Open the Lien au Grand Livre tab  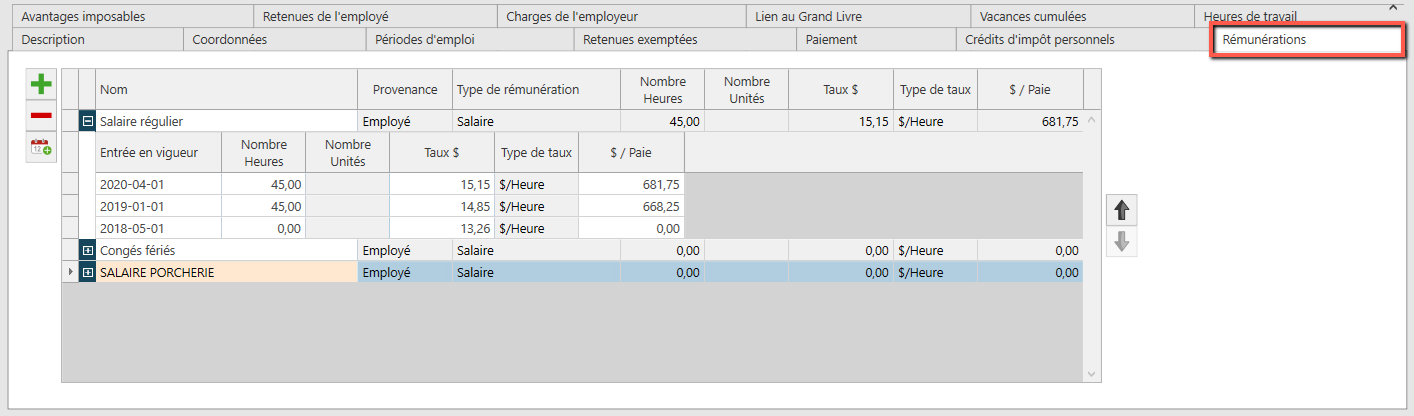858,16
